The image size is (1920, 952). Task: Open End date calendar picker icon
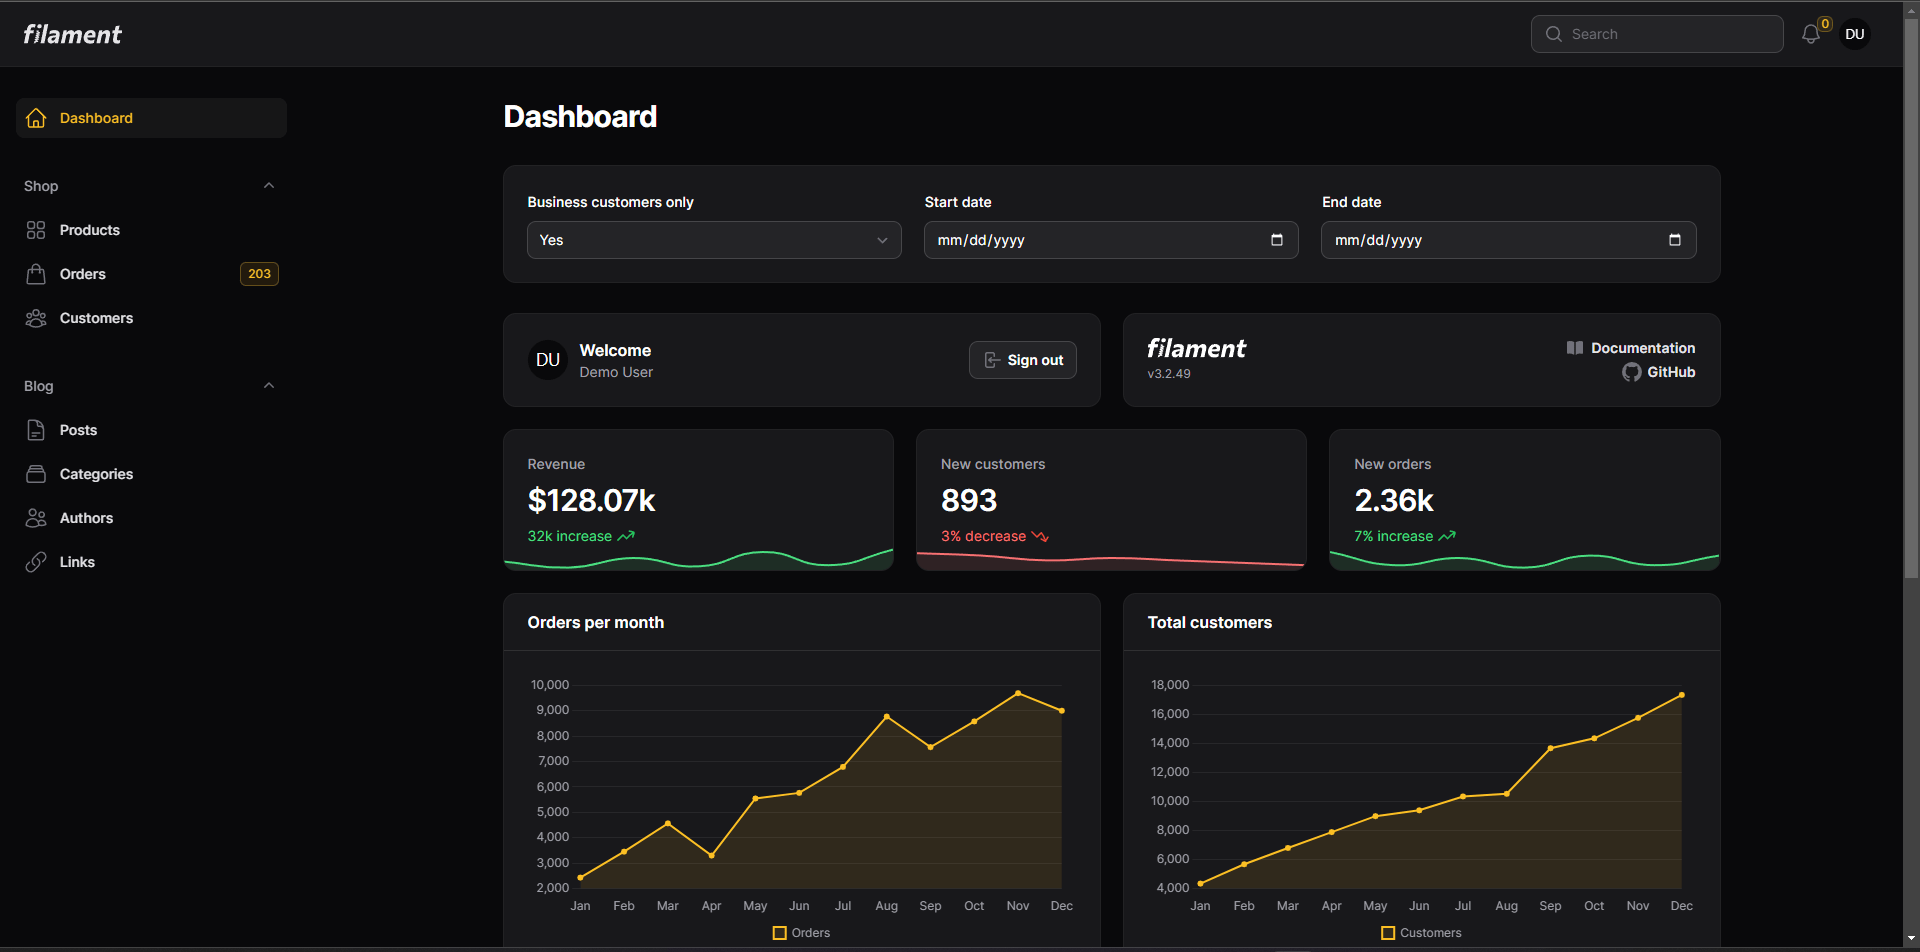[1675, 240]
